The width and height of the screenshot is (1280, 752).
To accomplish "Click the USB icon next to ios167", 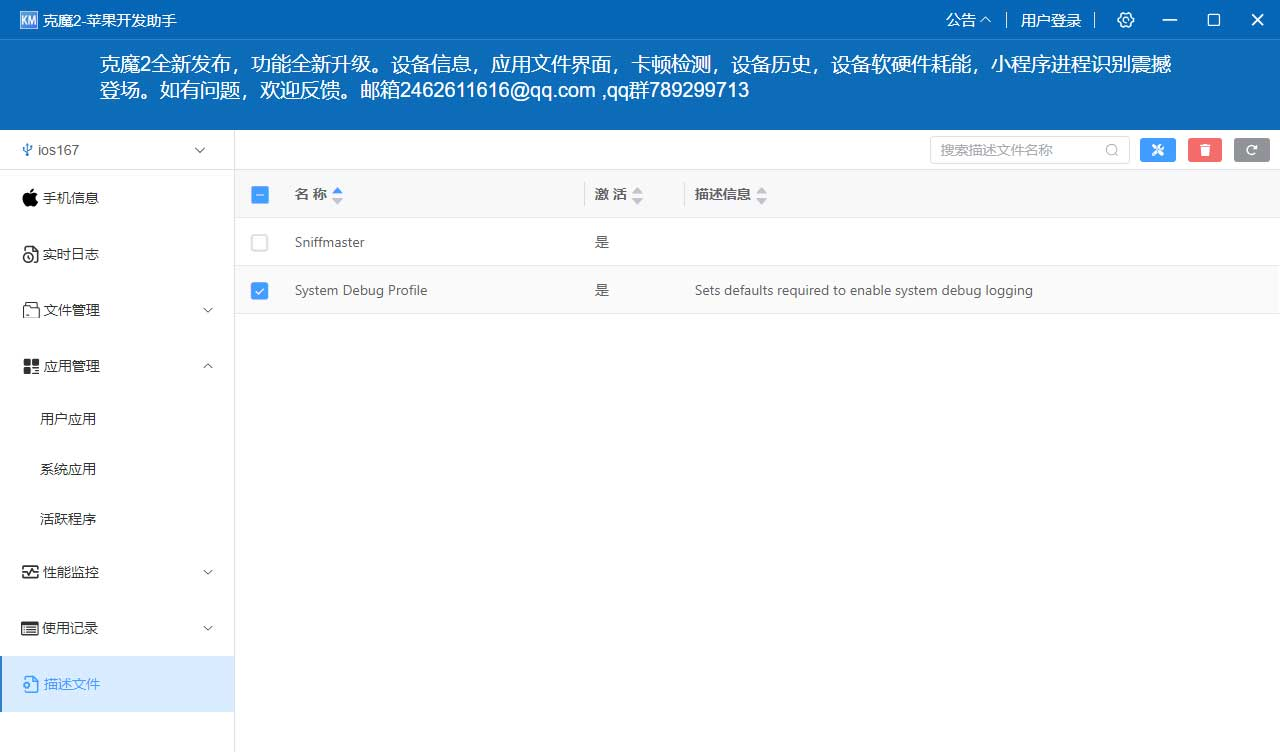I will [x=26, y=150].
